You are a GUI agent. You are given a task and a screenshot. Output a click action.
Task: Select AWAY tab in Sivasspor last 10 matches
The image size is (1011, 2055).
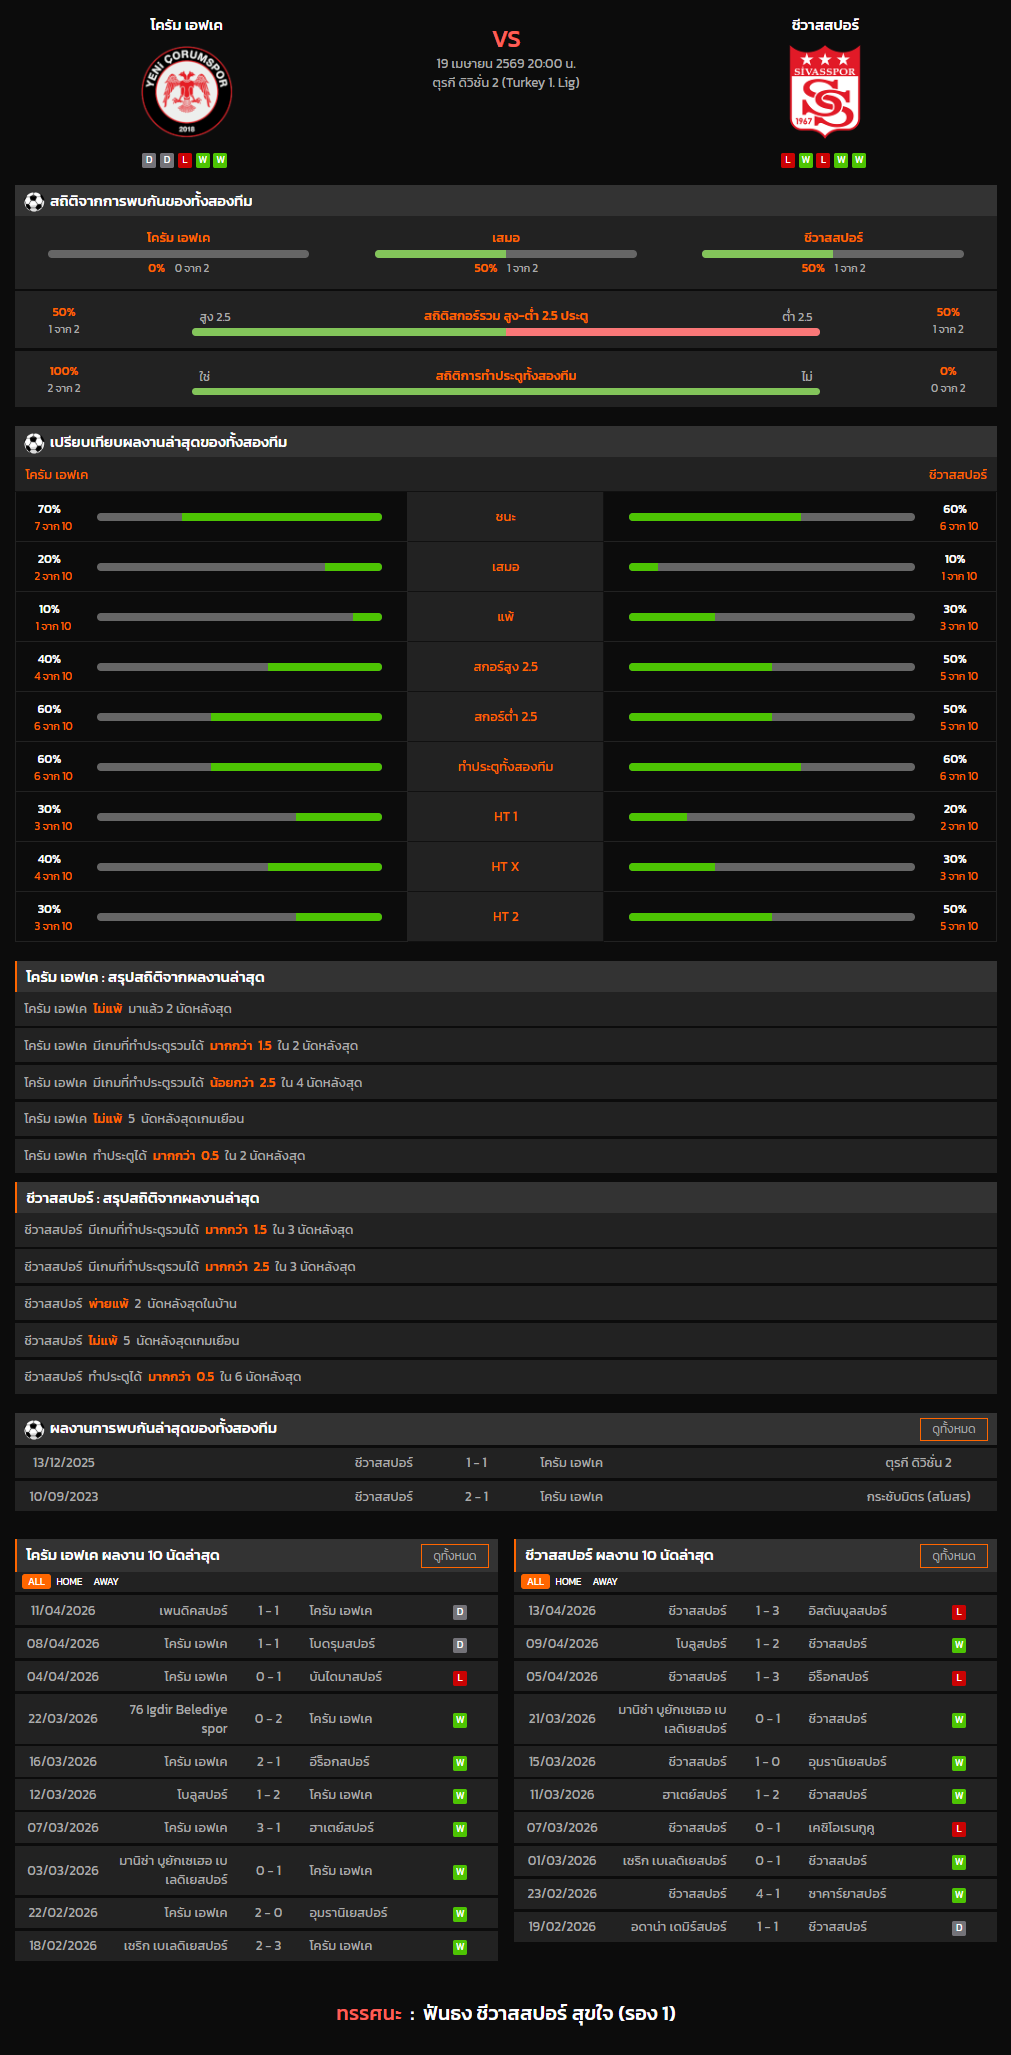tap(605, 1581)
